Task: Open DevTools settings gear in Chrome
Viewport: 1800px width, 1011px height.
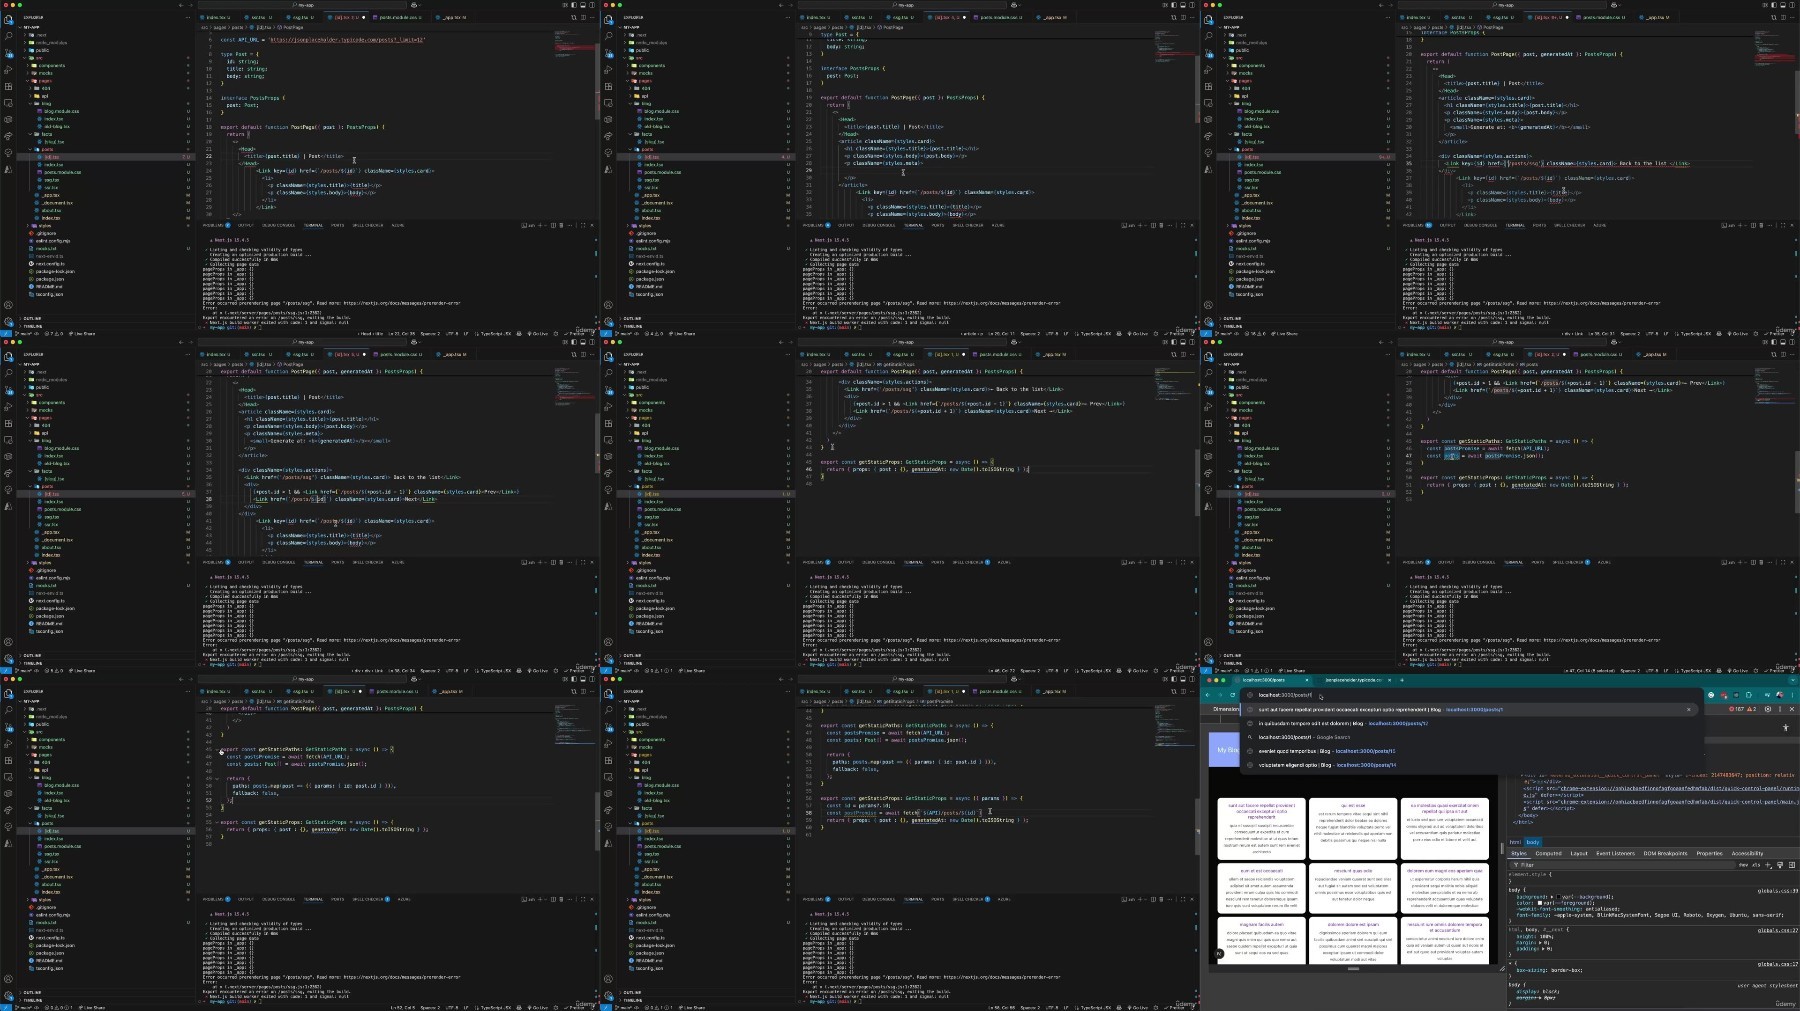Action: pyautogui.click(x=1768, y=709)
